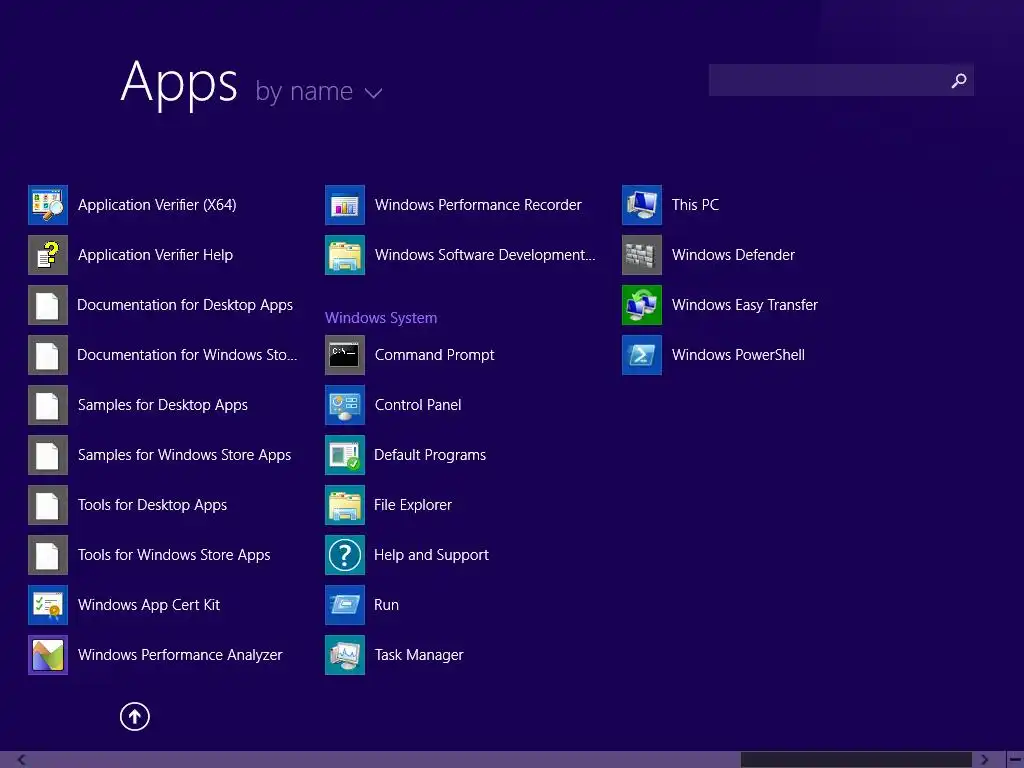The height and width of the screenshot is (768, 1024).
Task: Click the horizontal scrollbar thumb
Action: point(856,760)
